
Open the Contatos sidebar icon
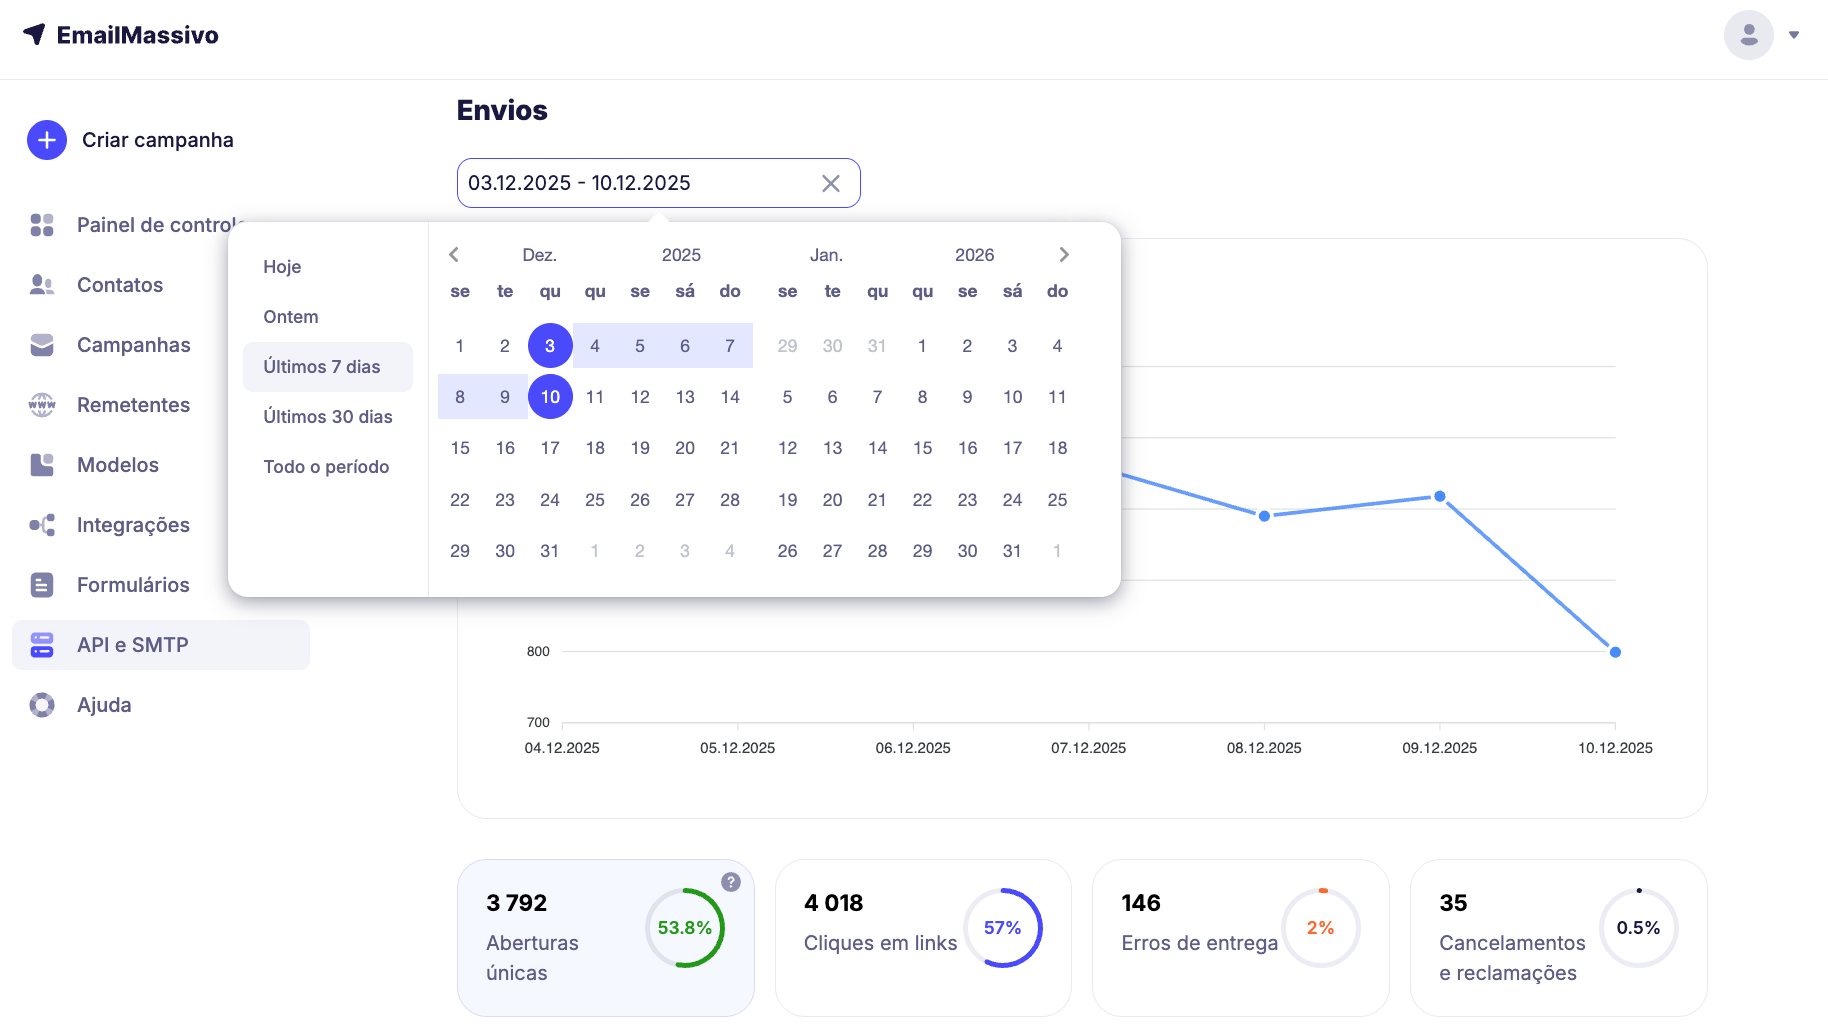(x=42, y=285)
